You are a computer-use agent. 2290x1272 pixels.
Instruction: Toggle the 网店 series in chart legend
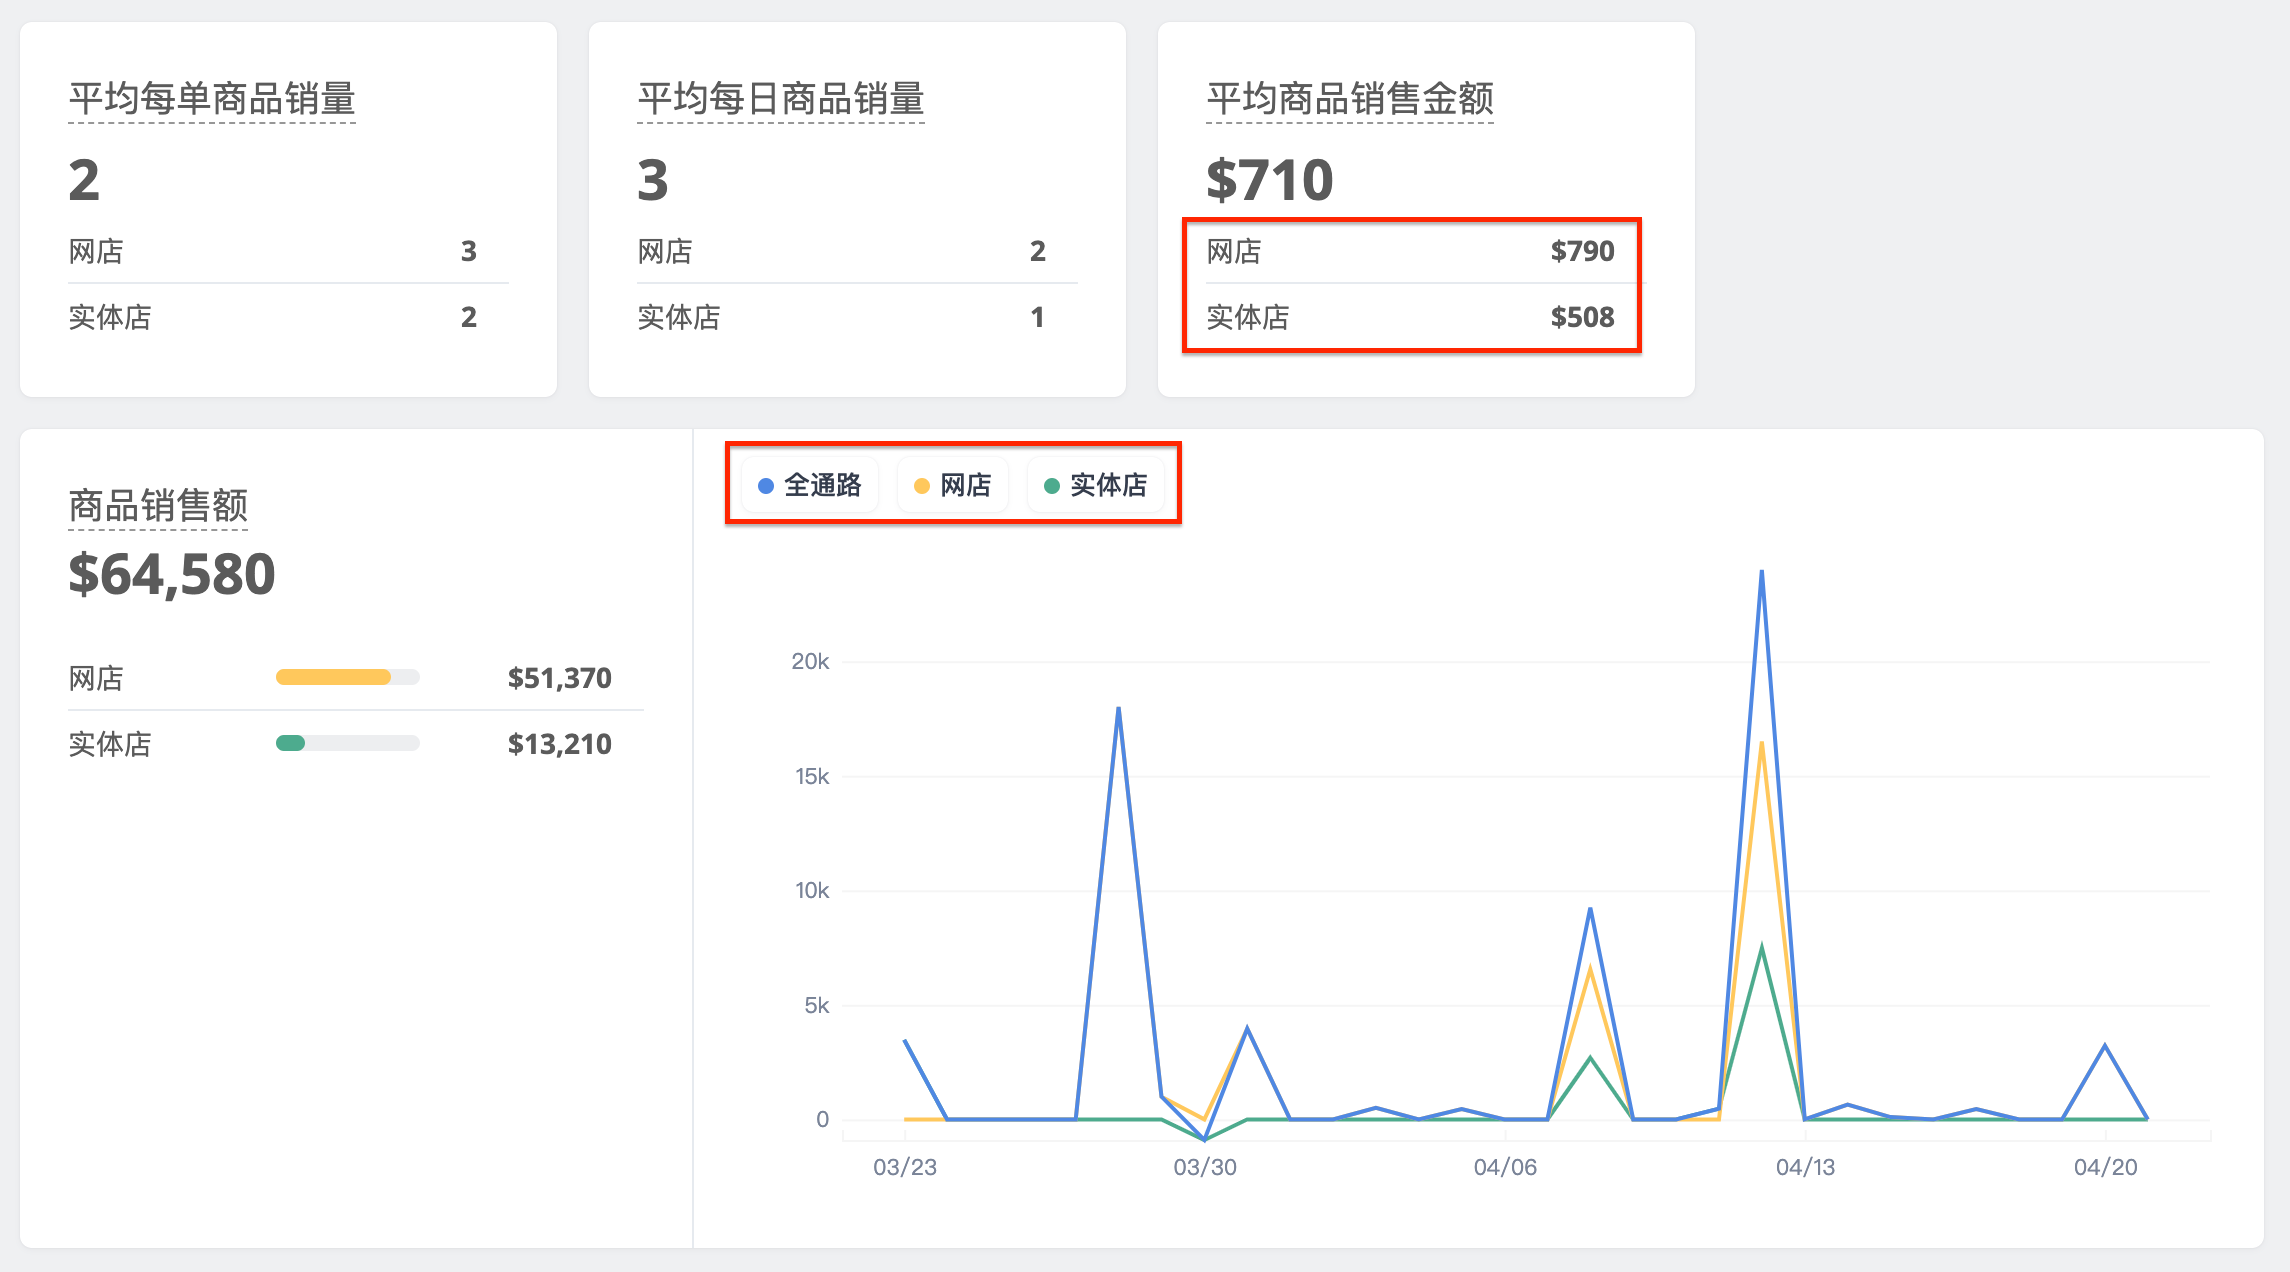tap(952, 485)
